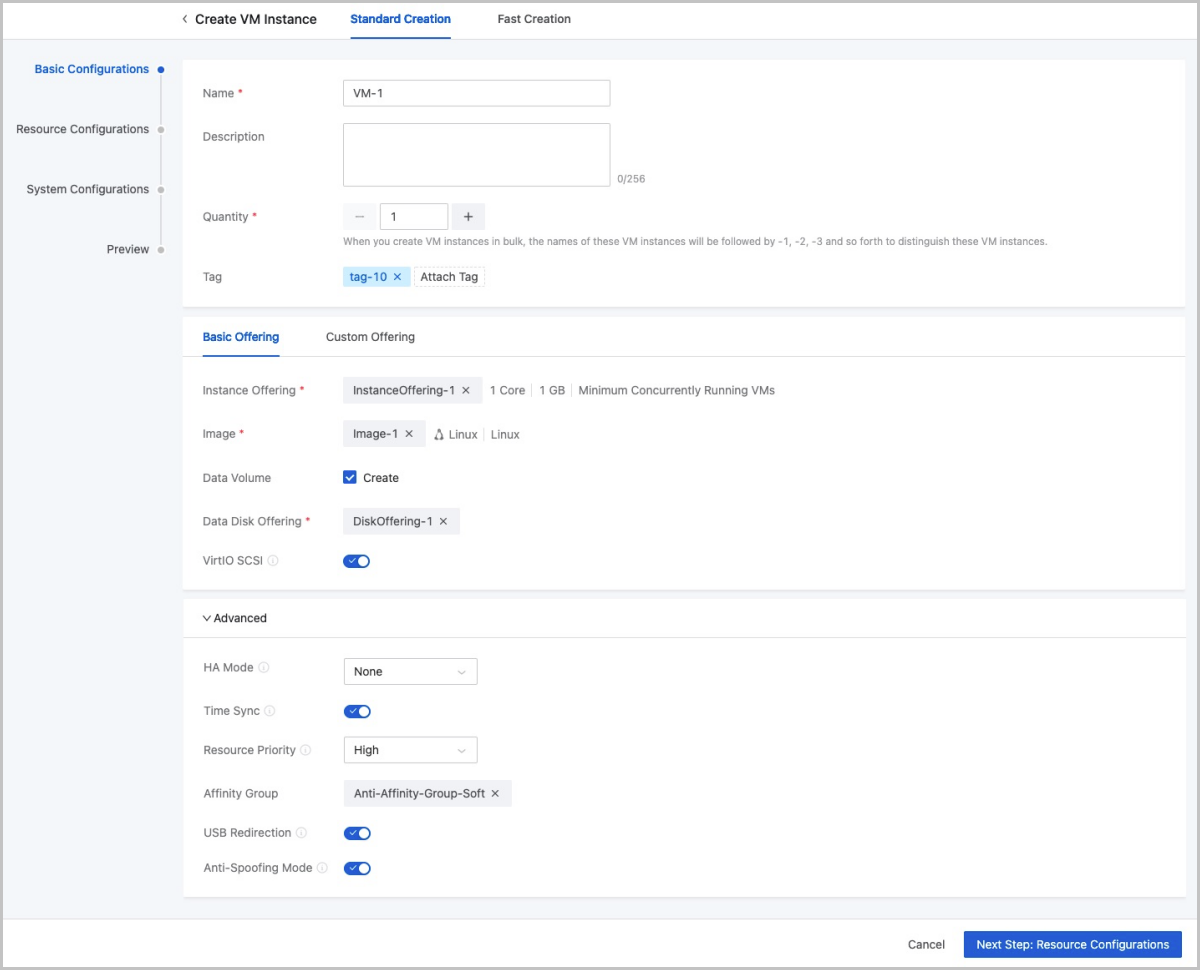Turn off the VirtIO SCSI toggle
Image resolution: width=1200 pixels, height=970 pixels.
[x=357, y=561]
